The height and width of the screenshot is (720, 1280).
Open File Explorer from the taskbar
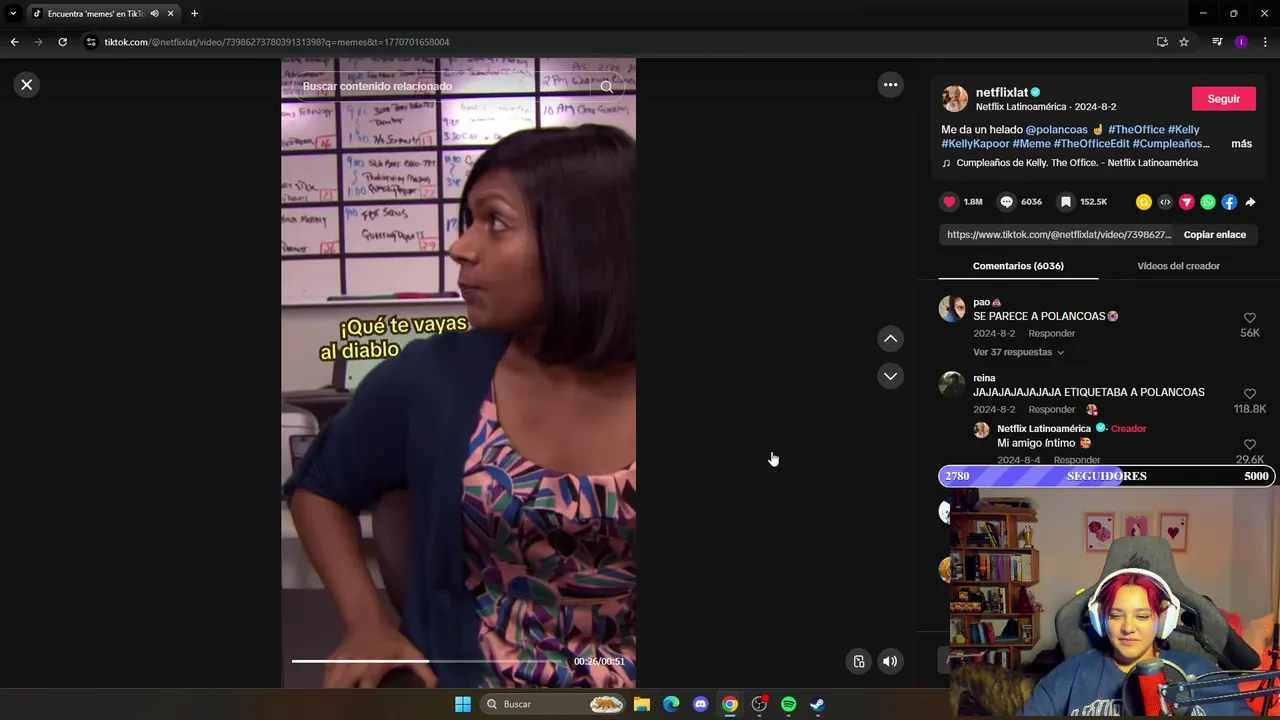click(642, 704)
